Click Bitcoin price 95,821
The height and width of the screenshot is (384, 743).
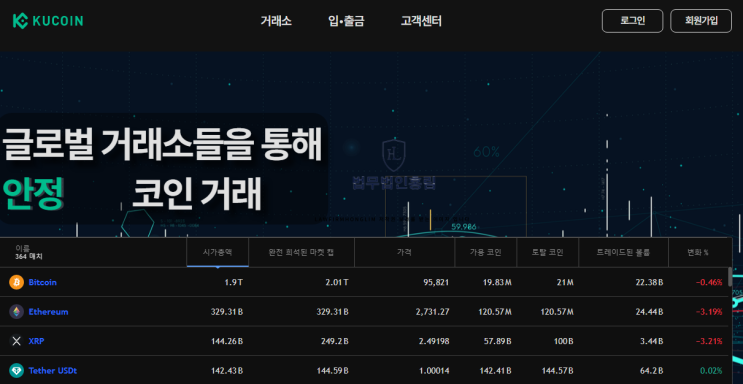coord(436,283)
